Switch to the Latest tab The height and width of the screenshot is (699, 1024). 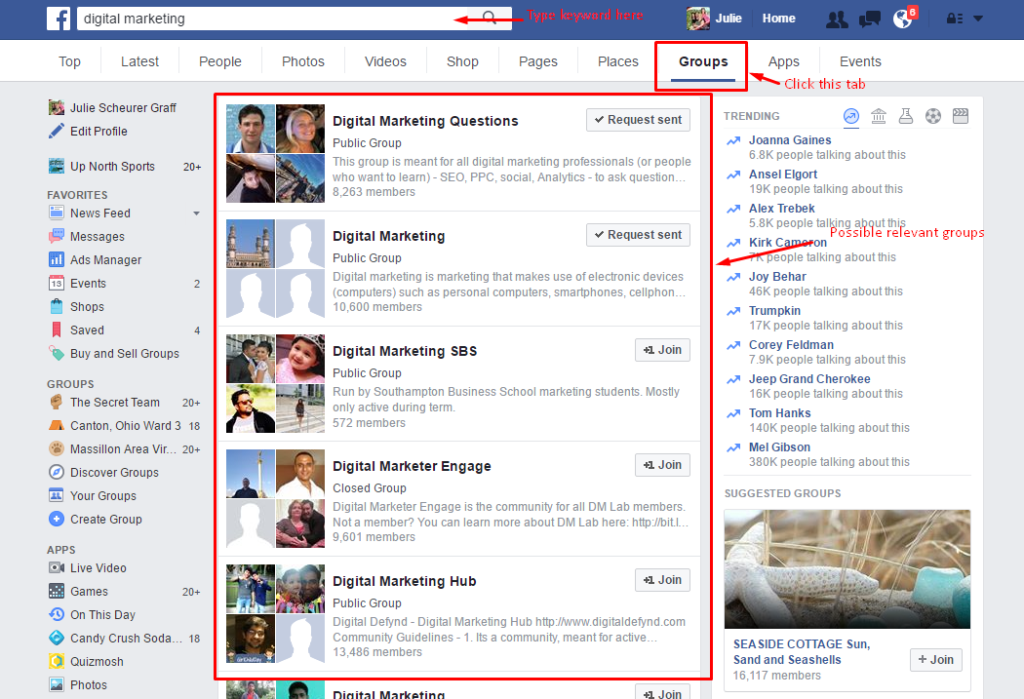140,61
